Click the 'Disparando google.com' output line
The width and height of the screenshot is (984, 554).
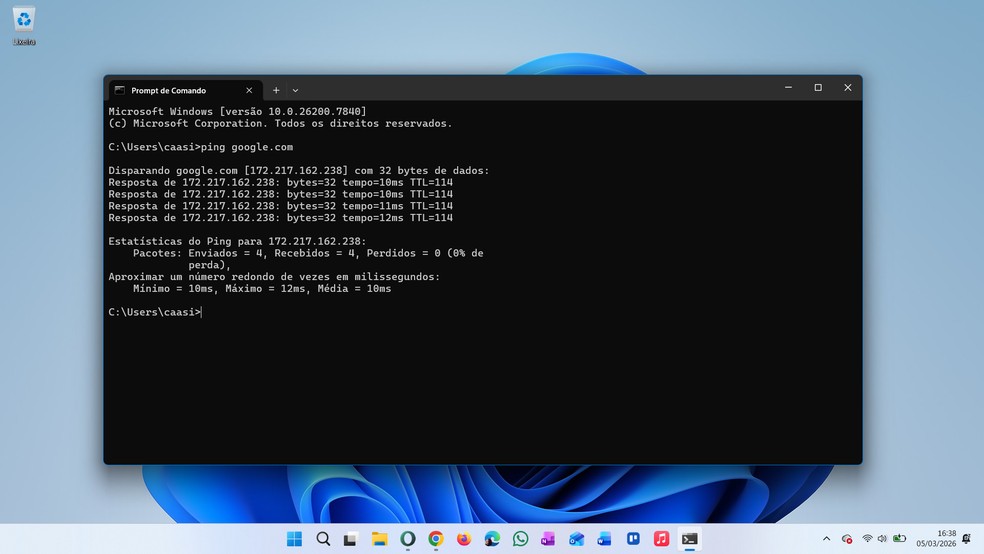point(299,171)
